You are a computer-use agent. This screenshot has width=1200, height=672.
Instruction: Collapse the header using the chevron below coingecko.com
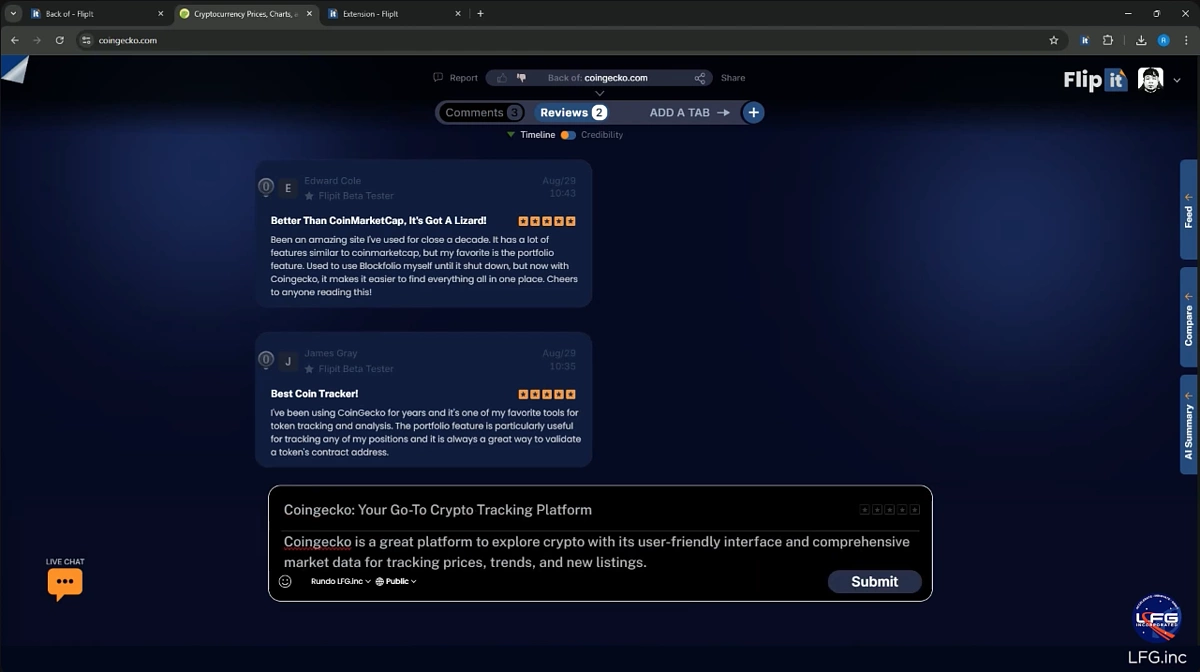[x=599, y=93]
